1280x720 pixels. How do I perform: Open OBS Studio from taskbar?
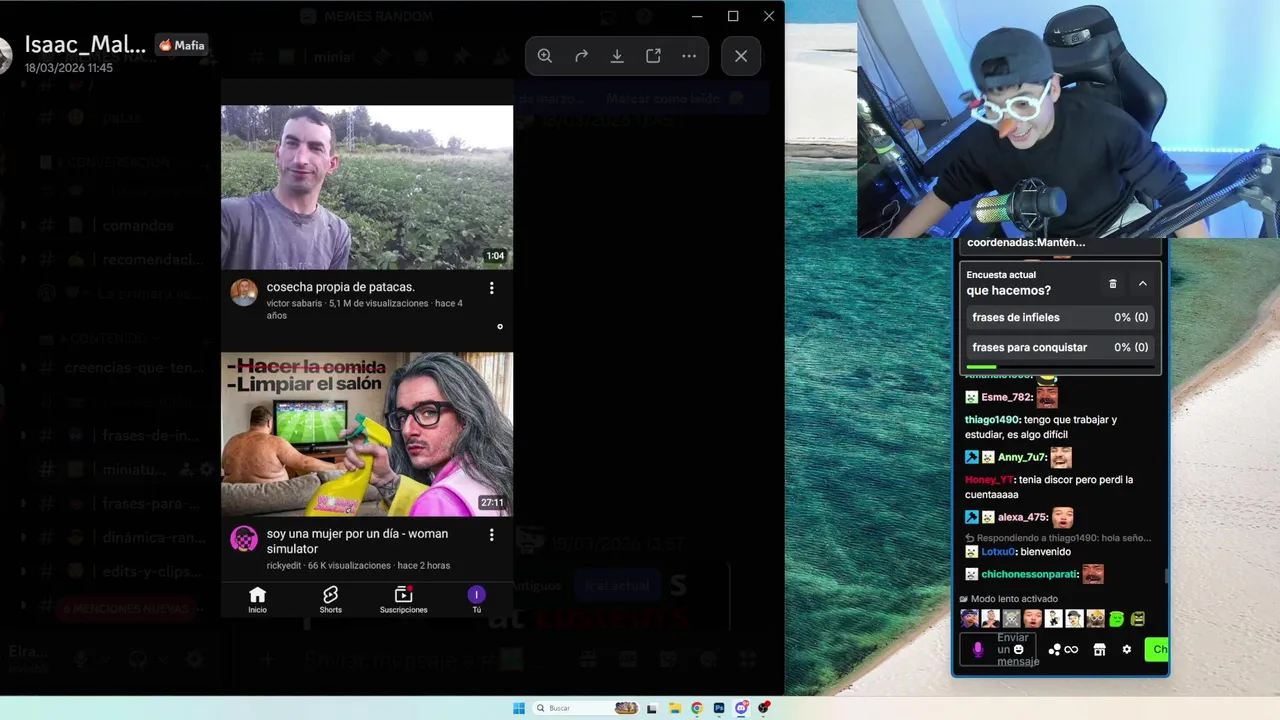[764, 708]
